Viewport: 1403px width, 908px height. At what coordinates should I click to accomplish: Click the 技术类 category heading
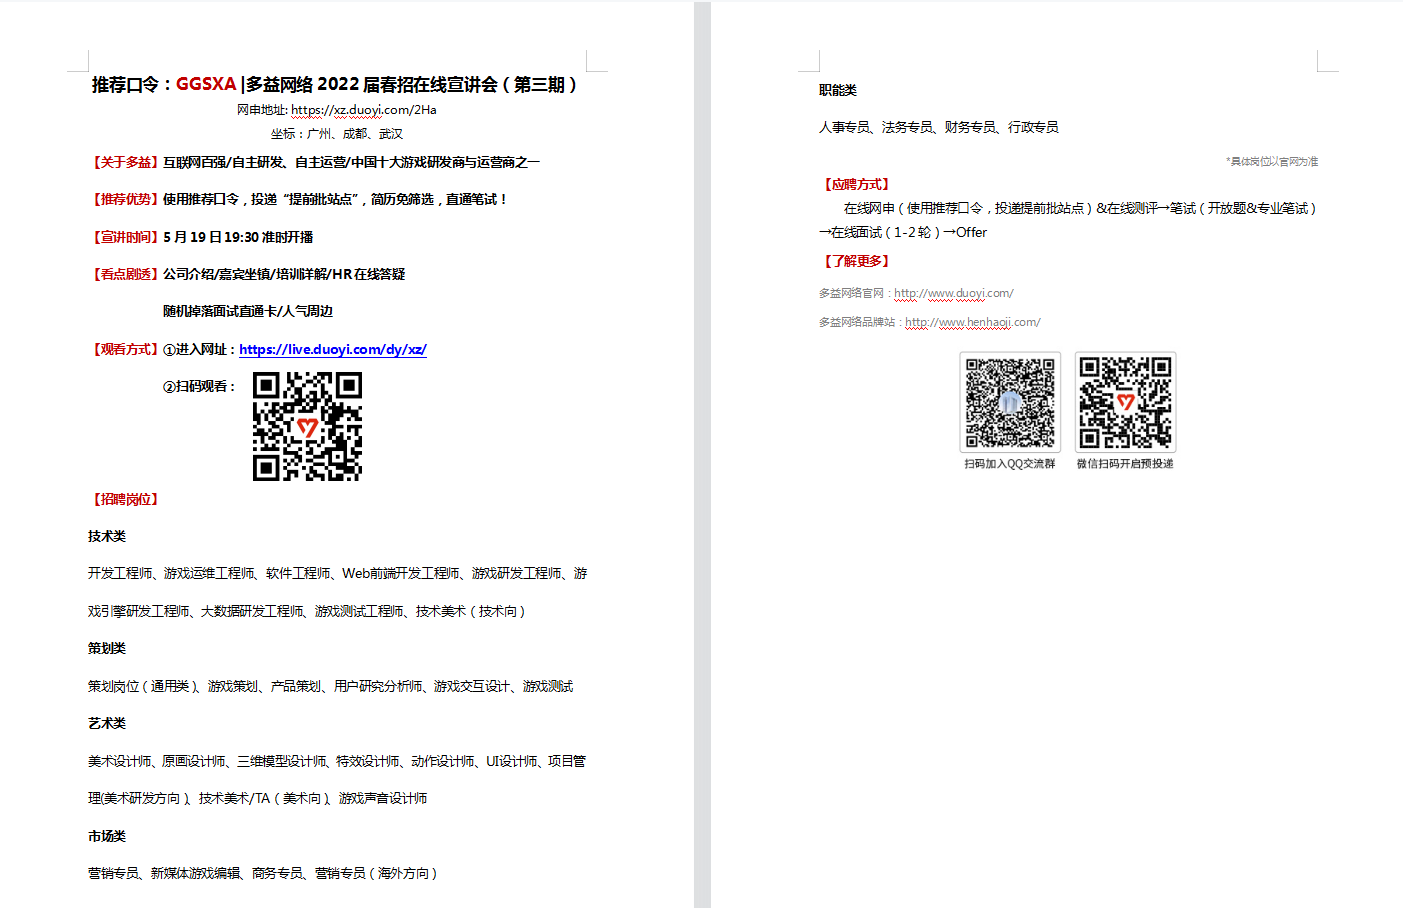click(x=107, y=536)
